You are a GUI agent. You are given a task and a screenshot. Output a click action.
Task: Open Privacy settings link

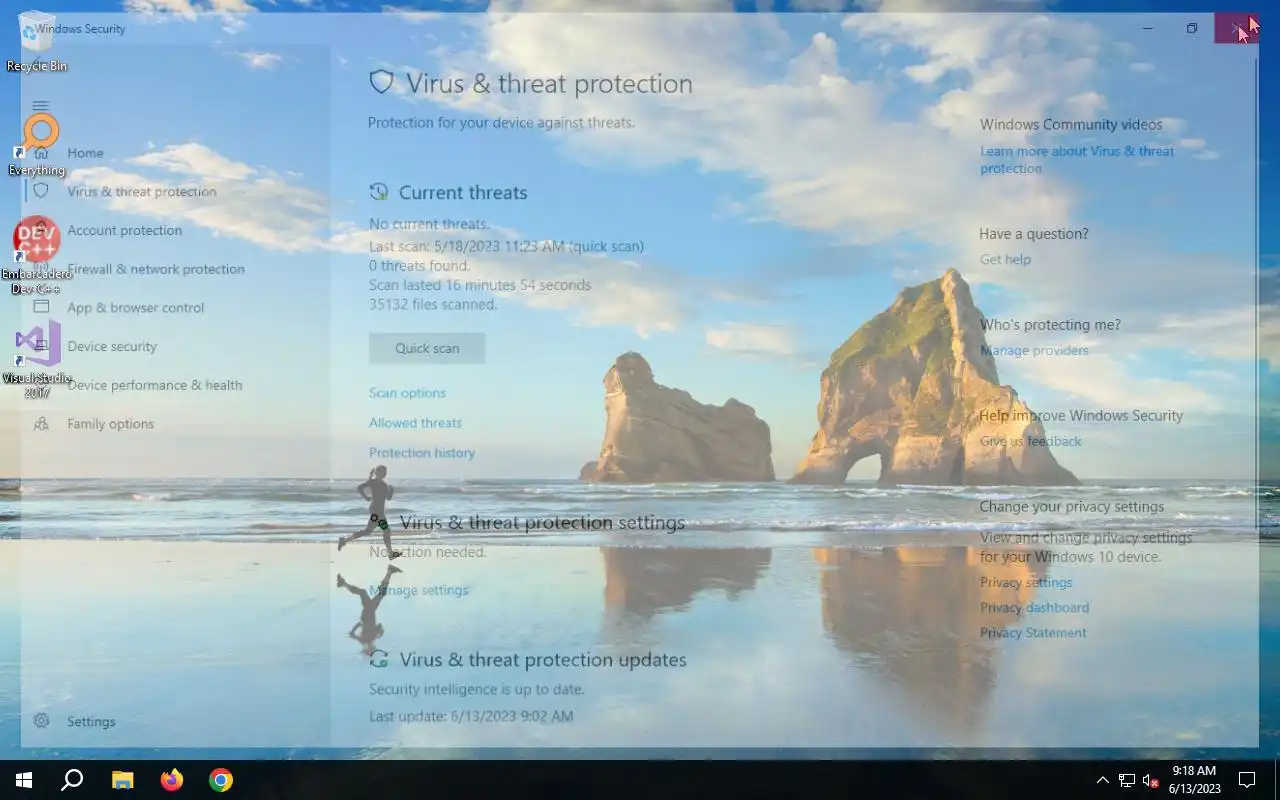point(1026,582)
